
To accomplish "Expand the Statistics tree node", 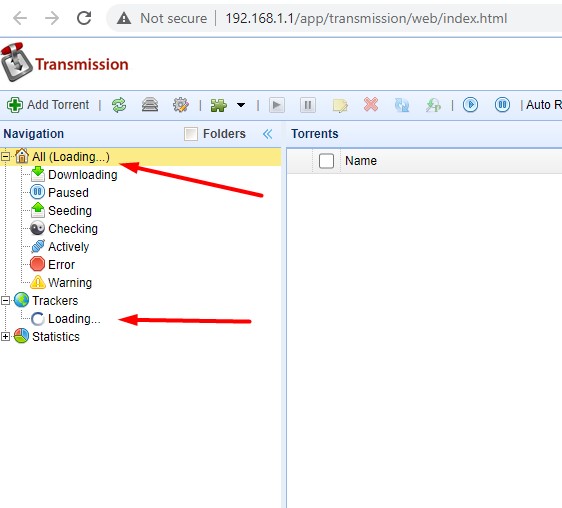I will (x=5, y=336).
